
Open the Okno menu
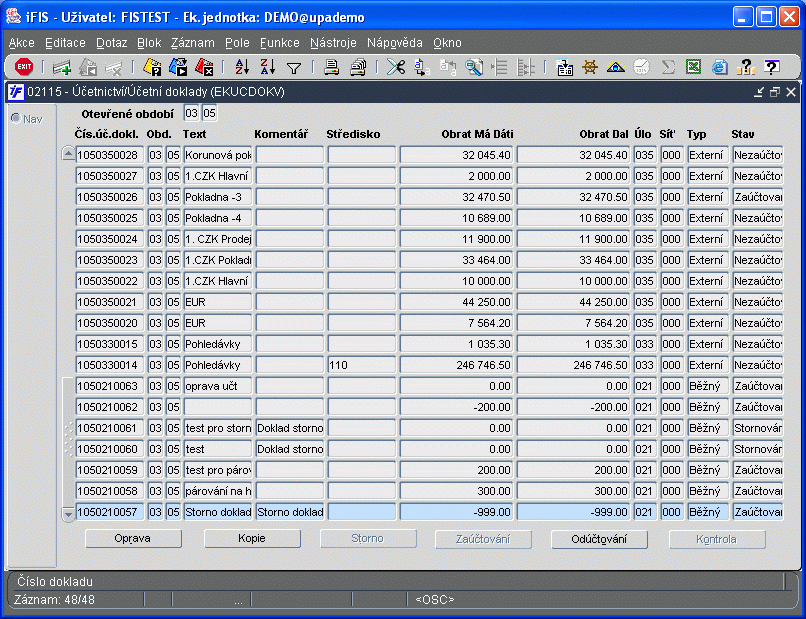[447, 43]
